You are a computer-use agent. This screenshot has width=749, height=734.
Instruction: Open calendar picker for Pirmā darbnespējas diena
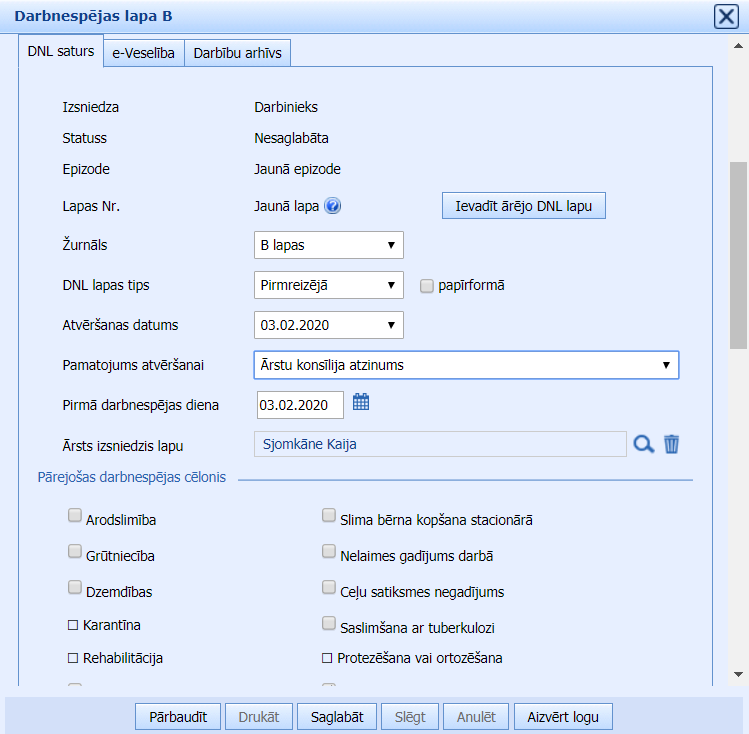coord(361,403)
